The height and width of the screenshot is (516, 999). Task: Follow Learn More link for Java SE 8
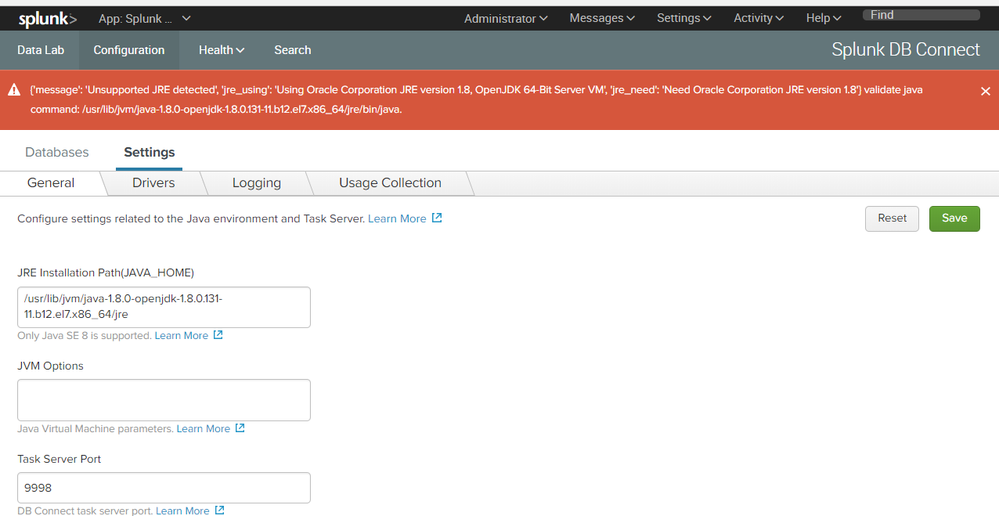181,335
